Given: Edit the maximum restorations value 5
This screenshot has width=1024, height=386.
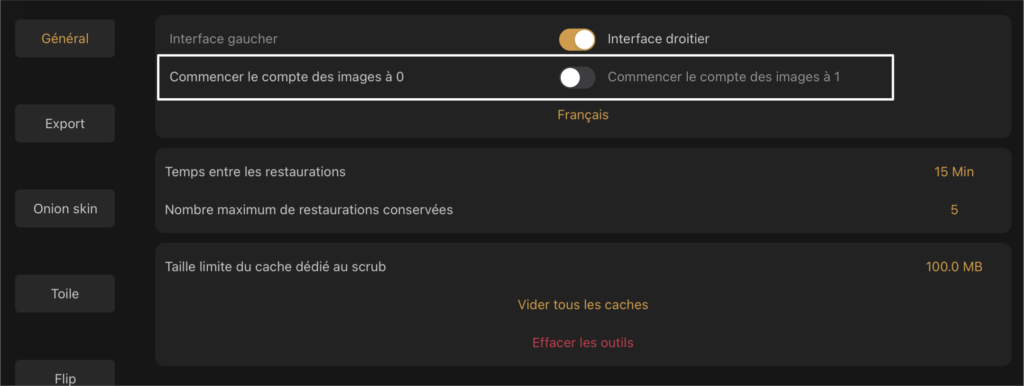Looking at the screenshot, I should [954, 210].
